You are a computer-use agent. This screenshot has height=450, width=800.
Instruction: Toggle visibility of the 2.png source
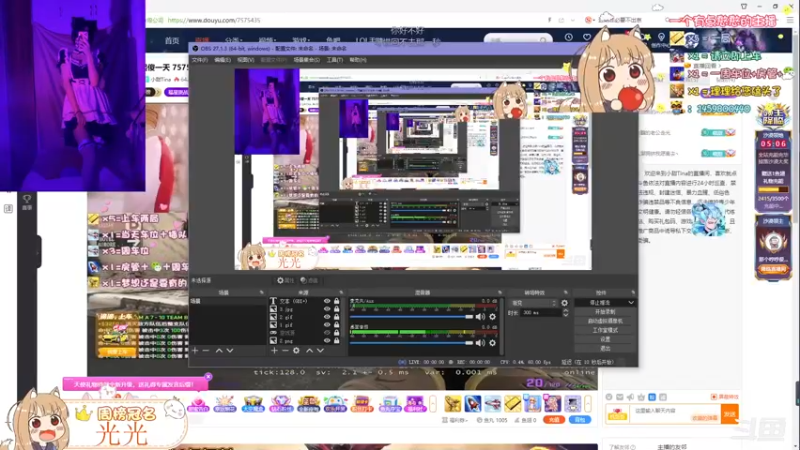pyautogui.click(x=327, y=340)
